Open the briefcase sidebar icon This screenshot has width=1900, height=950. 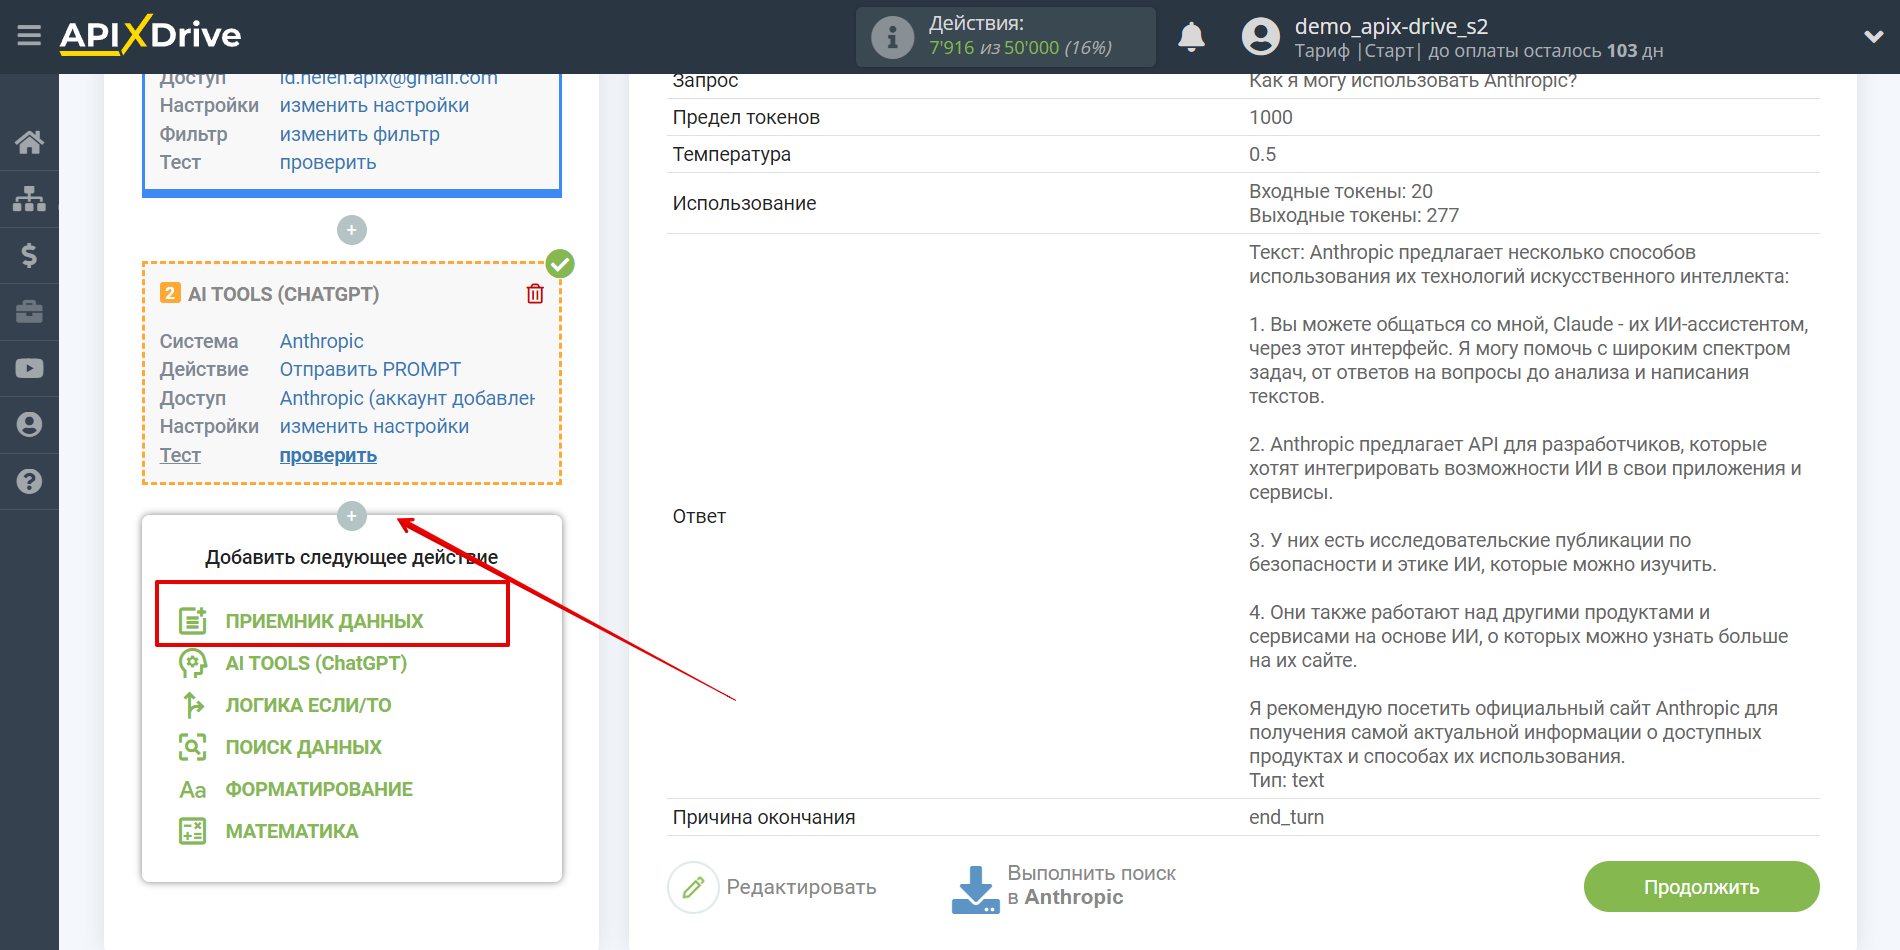tap(29, 312)
